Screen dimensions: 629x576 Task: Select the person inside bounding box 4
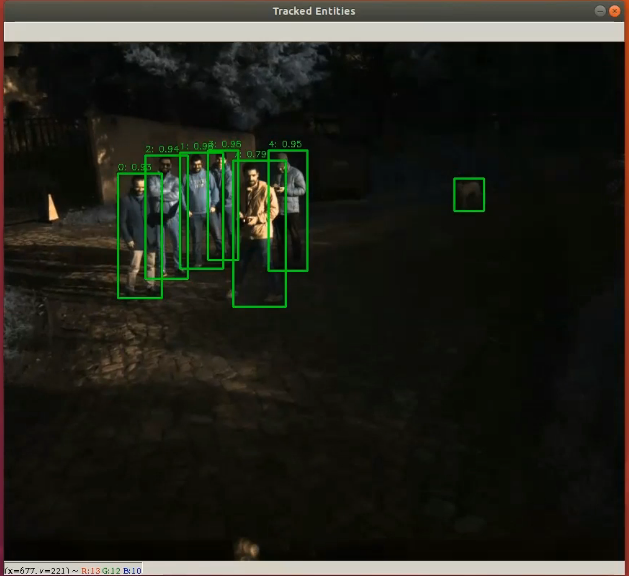pos(288,210)
